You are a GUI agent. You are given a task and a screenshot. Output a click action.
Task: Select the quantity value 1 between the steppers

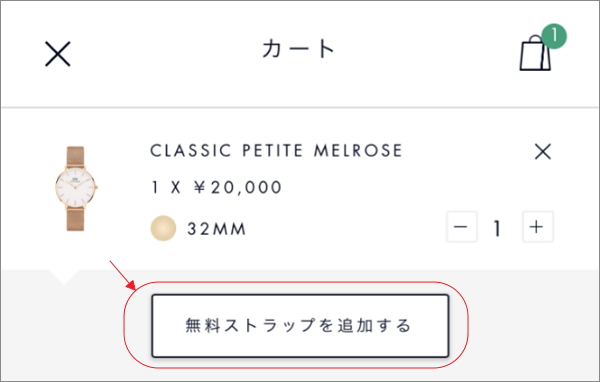coord(497,229)
